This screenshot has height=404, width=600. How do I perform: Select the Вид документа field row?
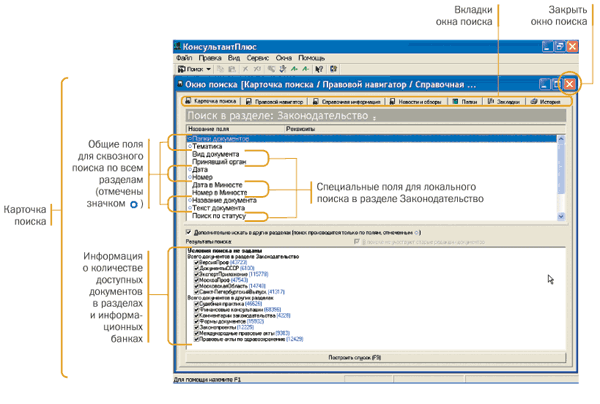point(372,154)
